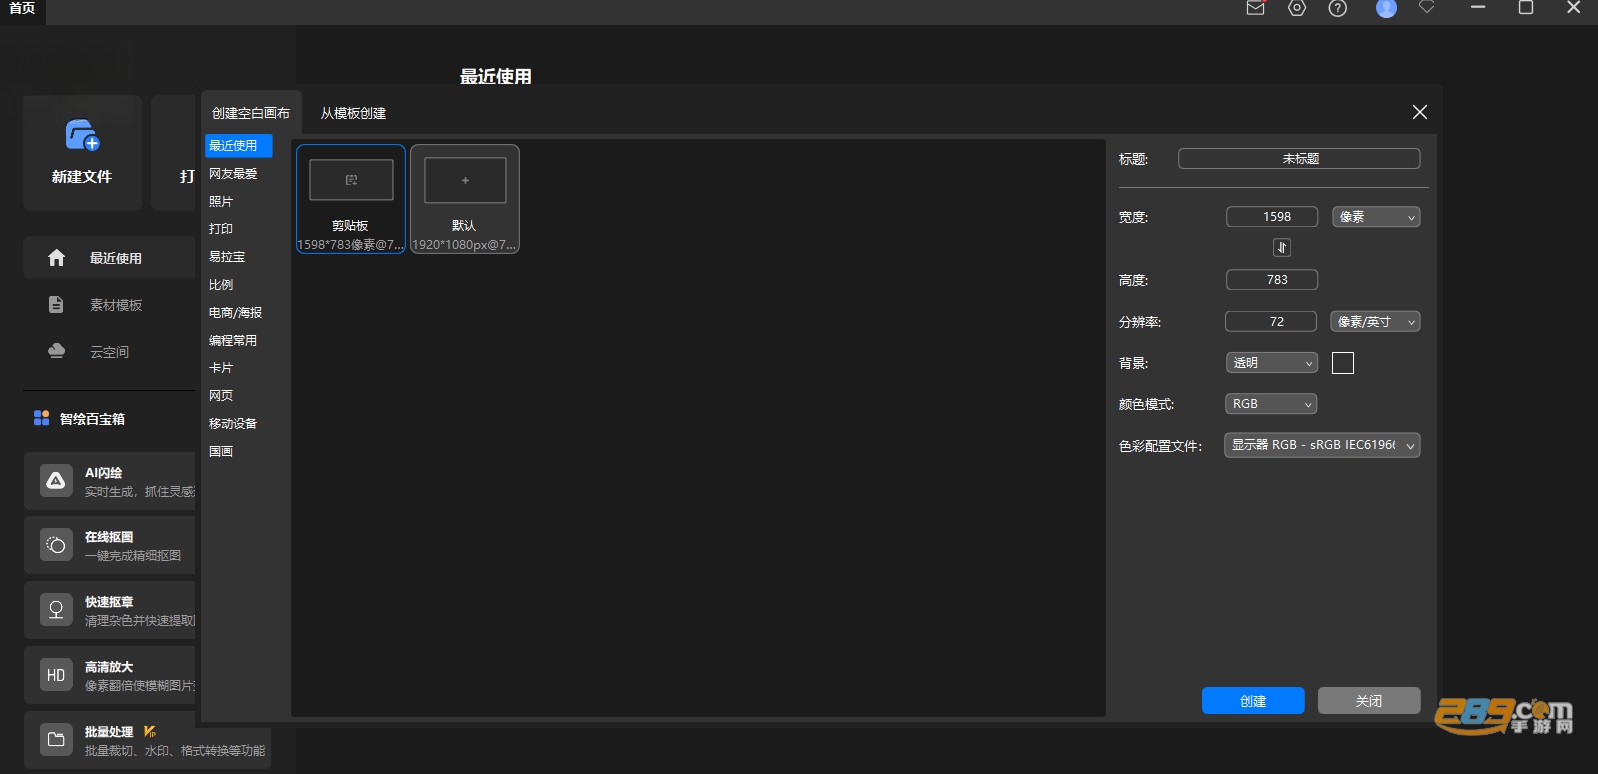Open the color mode RGB dropdown
Viewport: 1598px width, 774px height.
coord(1271,404)
